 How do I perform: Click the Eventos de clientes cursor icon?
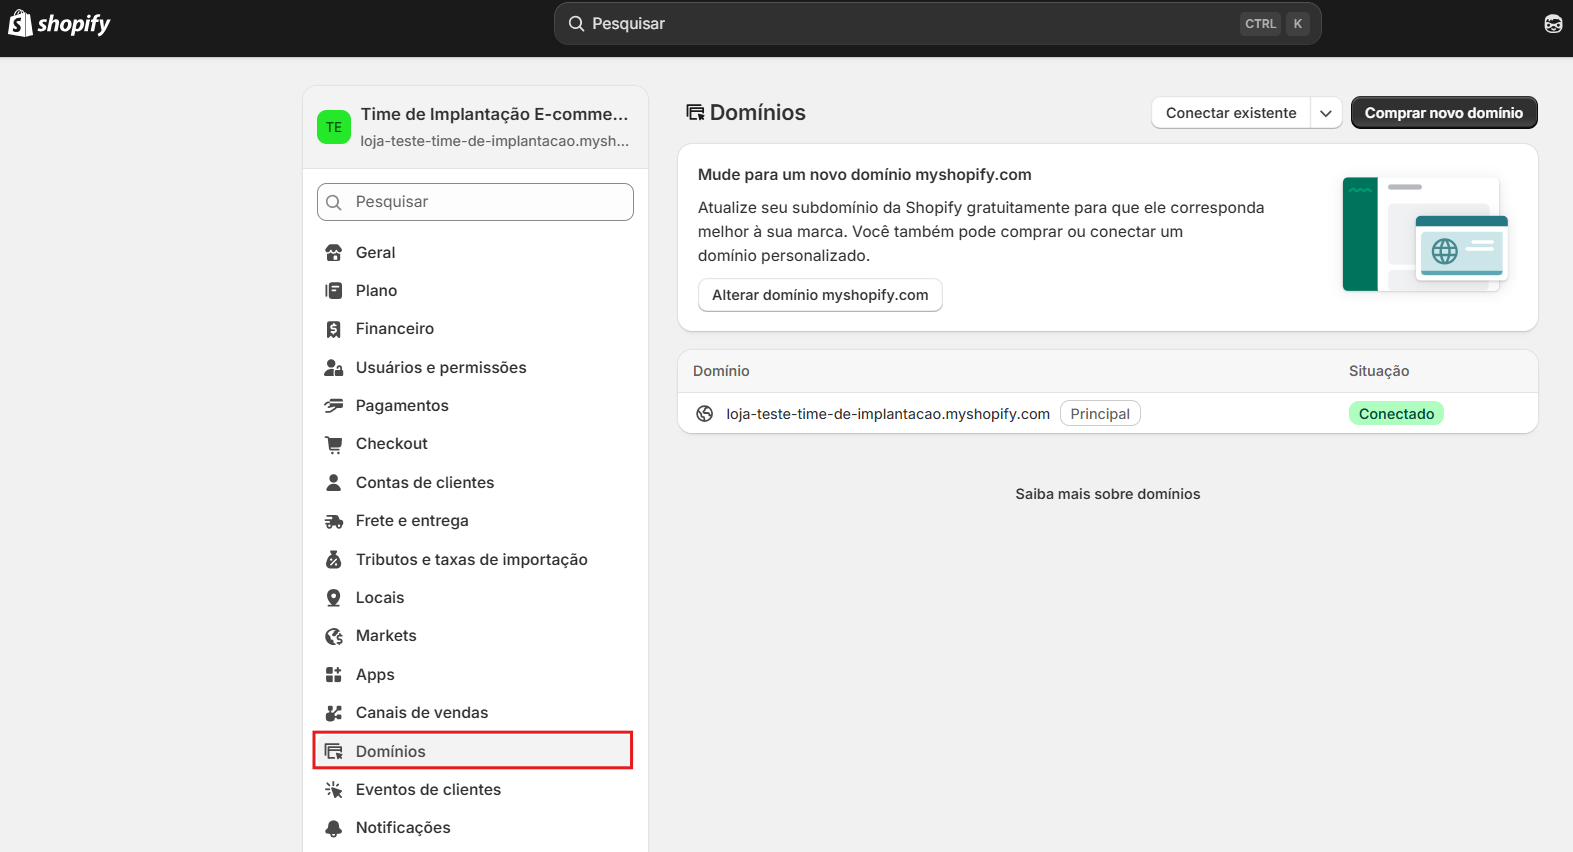334,790
